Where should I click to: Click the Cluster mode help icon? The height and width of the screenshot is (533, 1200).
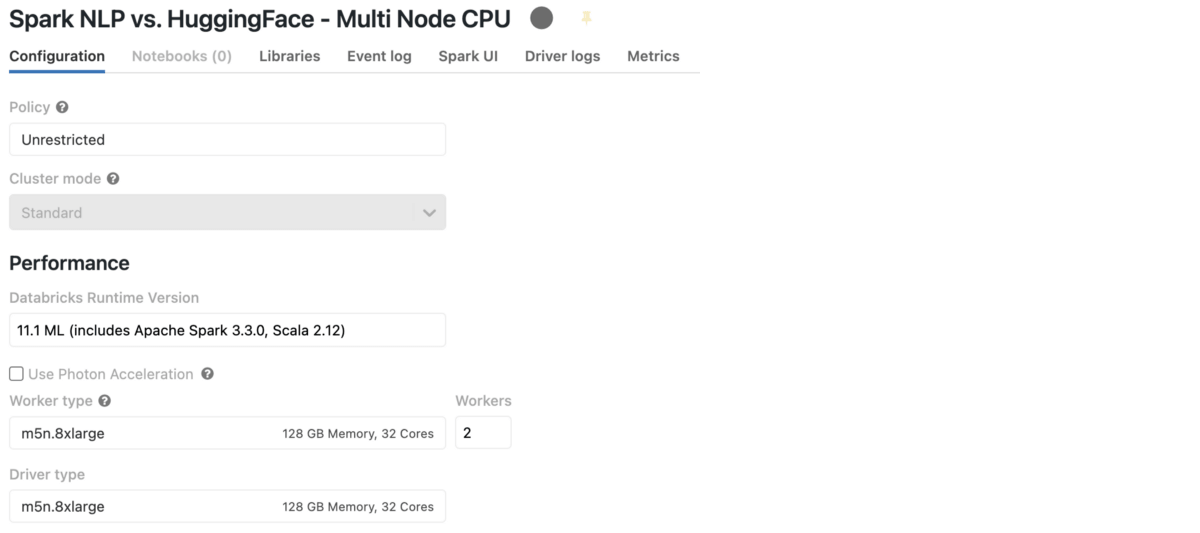coord(113,179)
